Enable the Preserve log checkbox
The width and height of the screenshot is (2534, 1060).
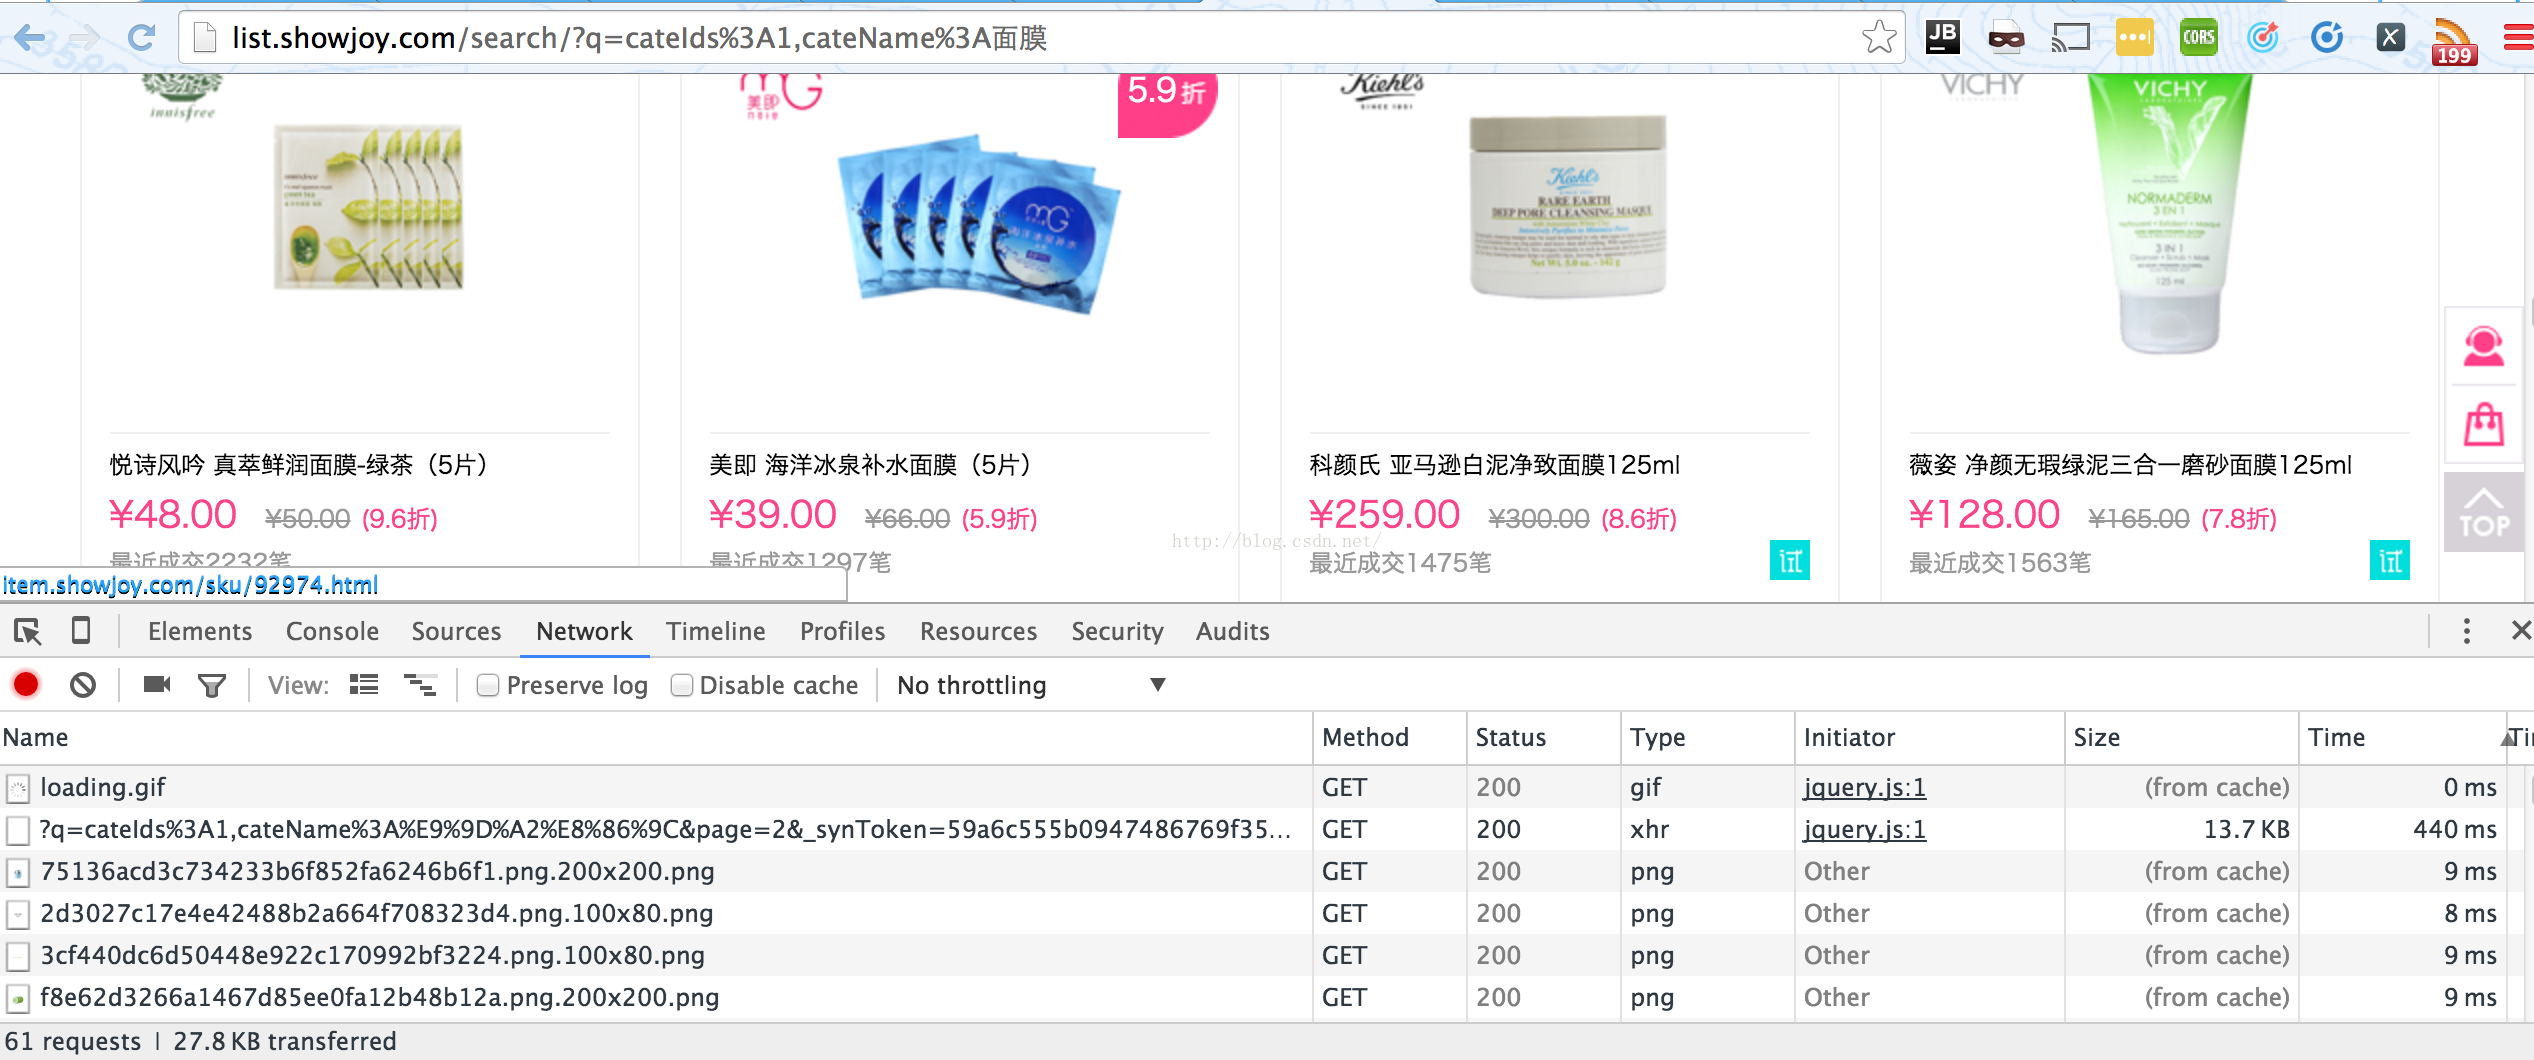coord(488,685)
